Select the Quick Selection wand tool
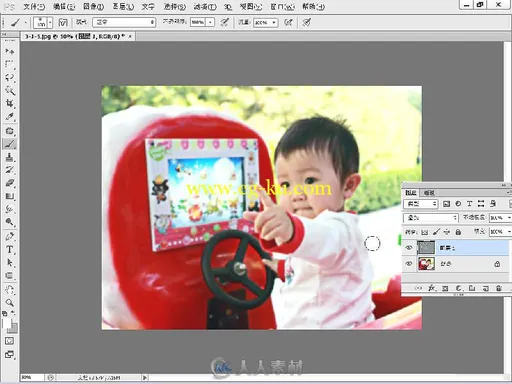 pos(9,90)
